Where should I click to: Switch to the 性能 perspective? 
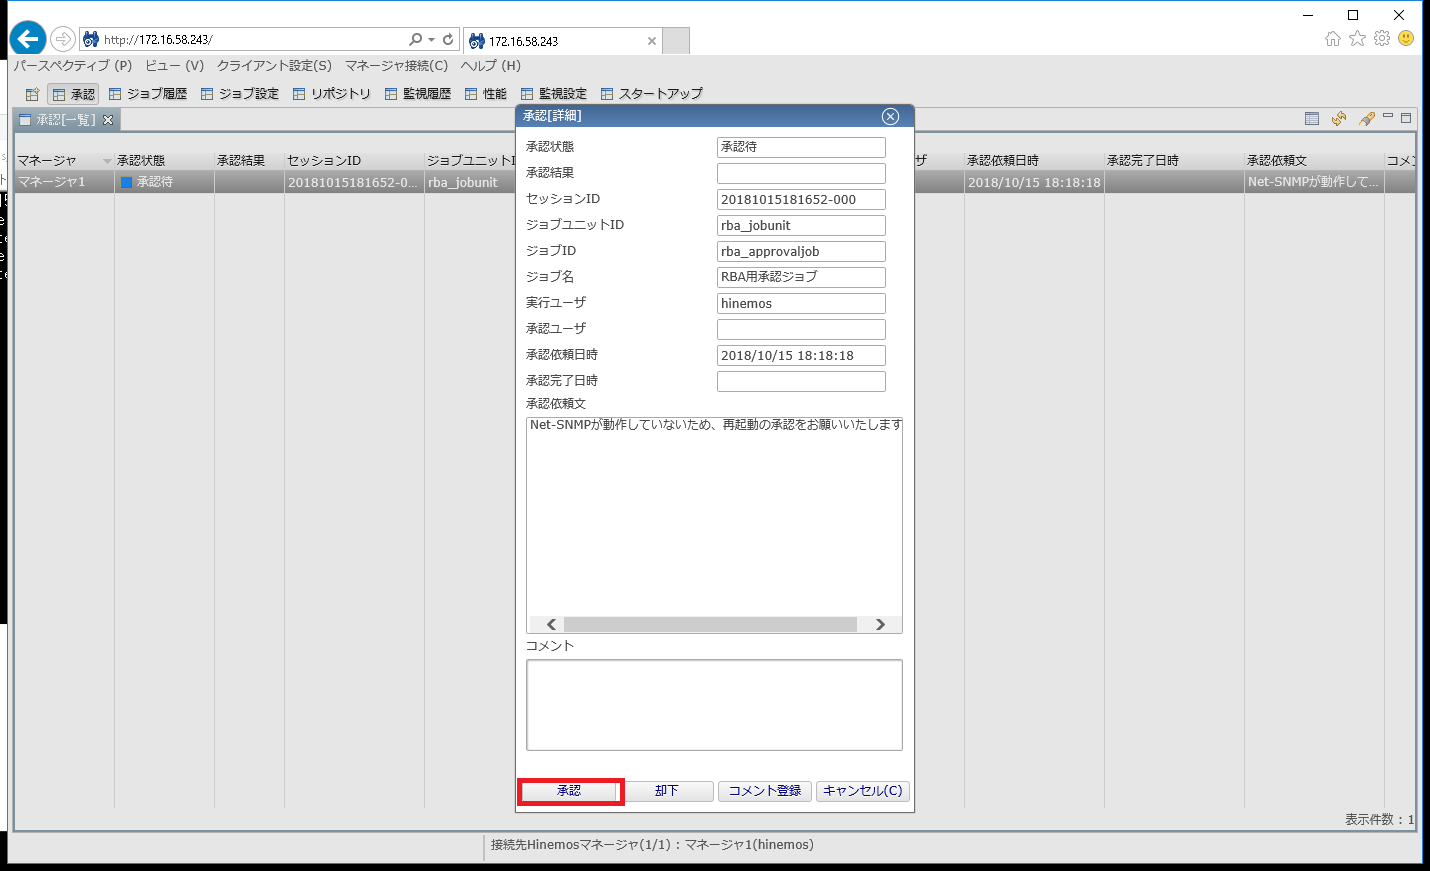coord(486,94)
